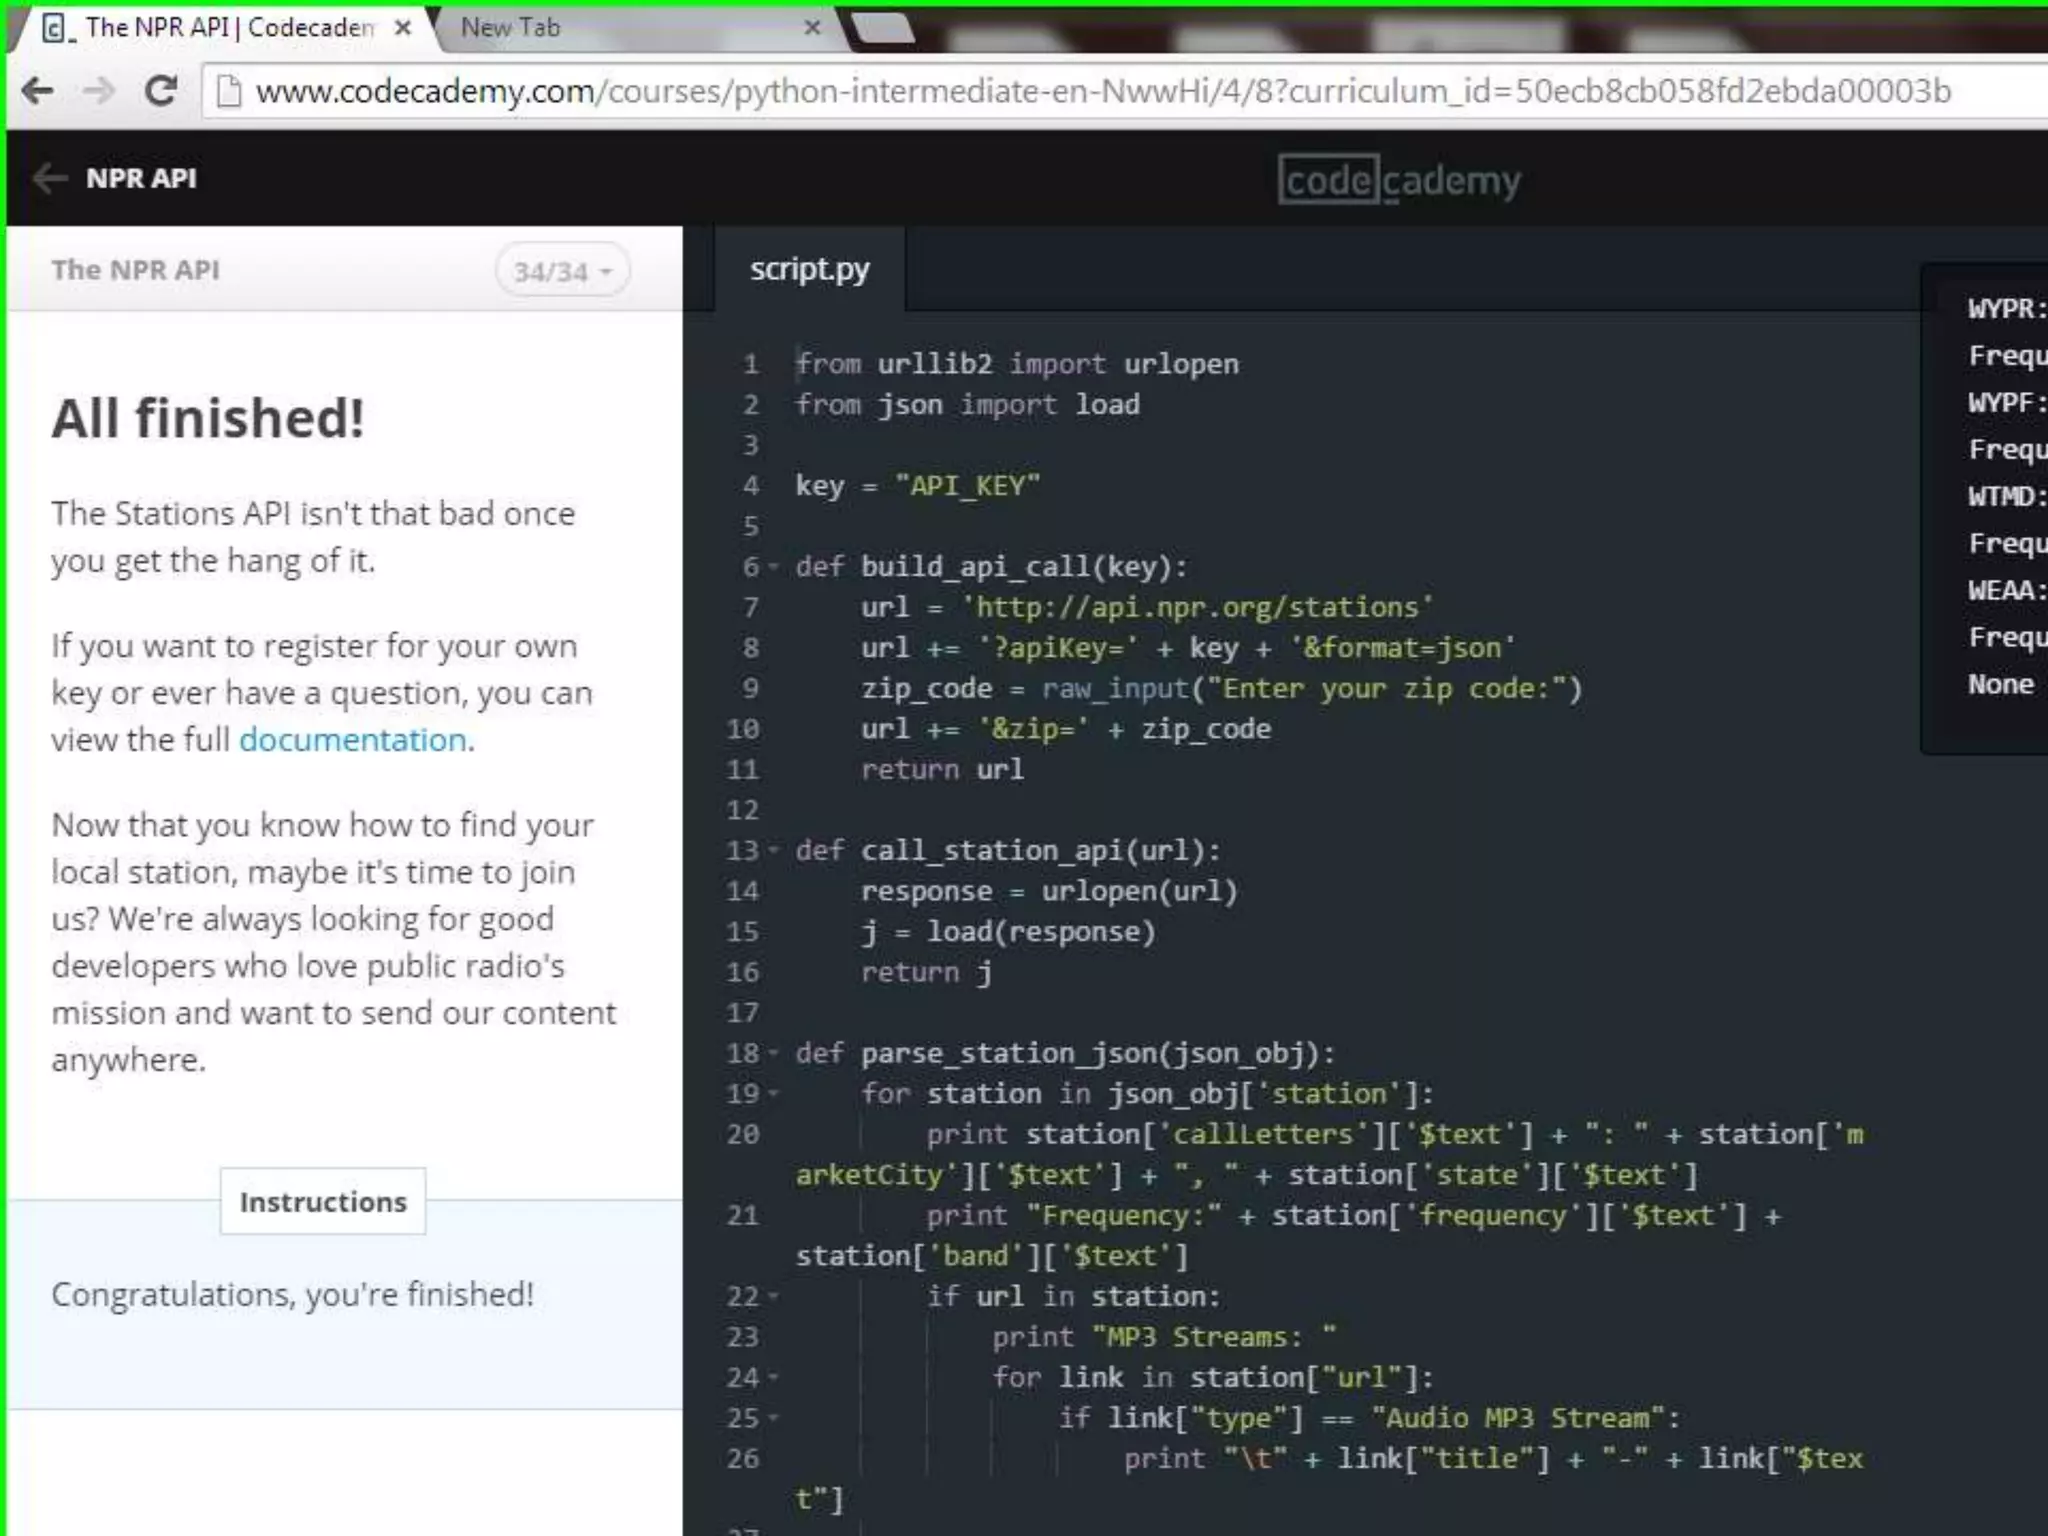
Task: Select The NPR API Codecademy tab
Action: 226,28
